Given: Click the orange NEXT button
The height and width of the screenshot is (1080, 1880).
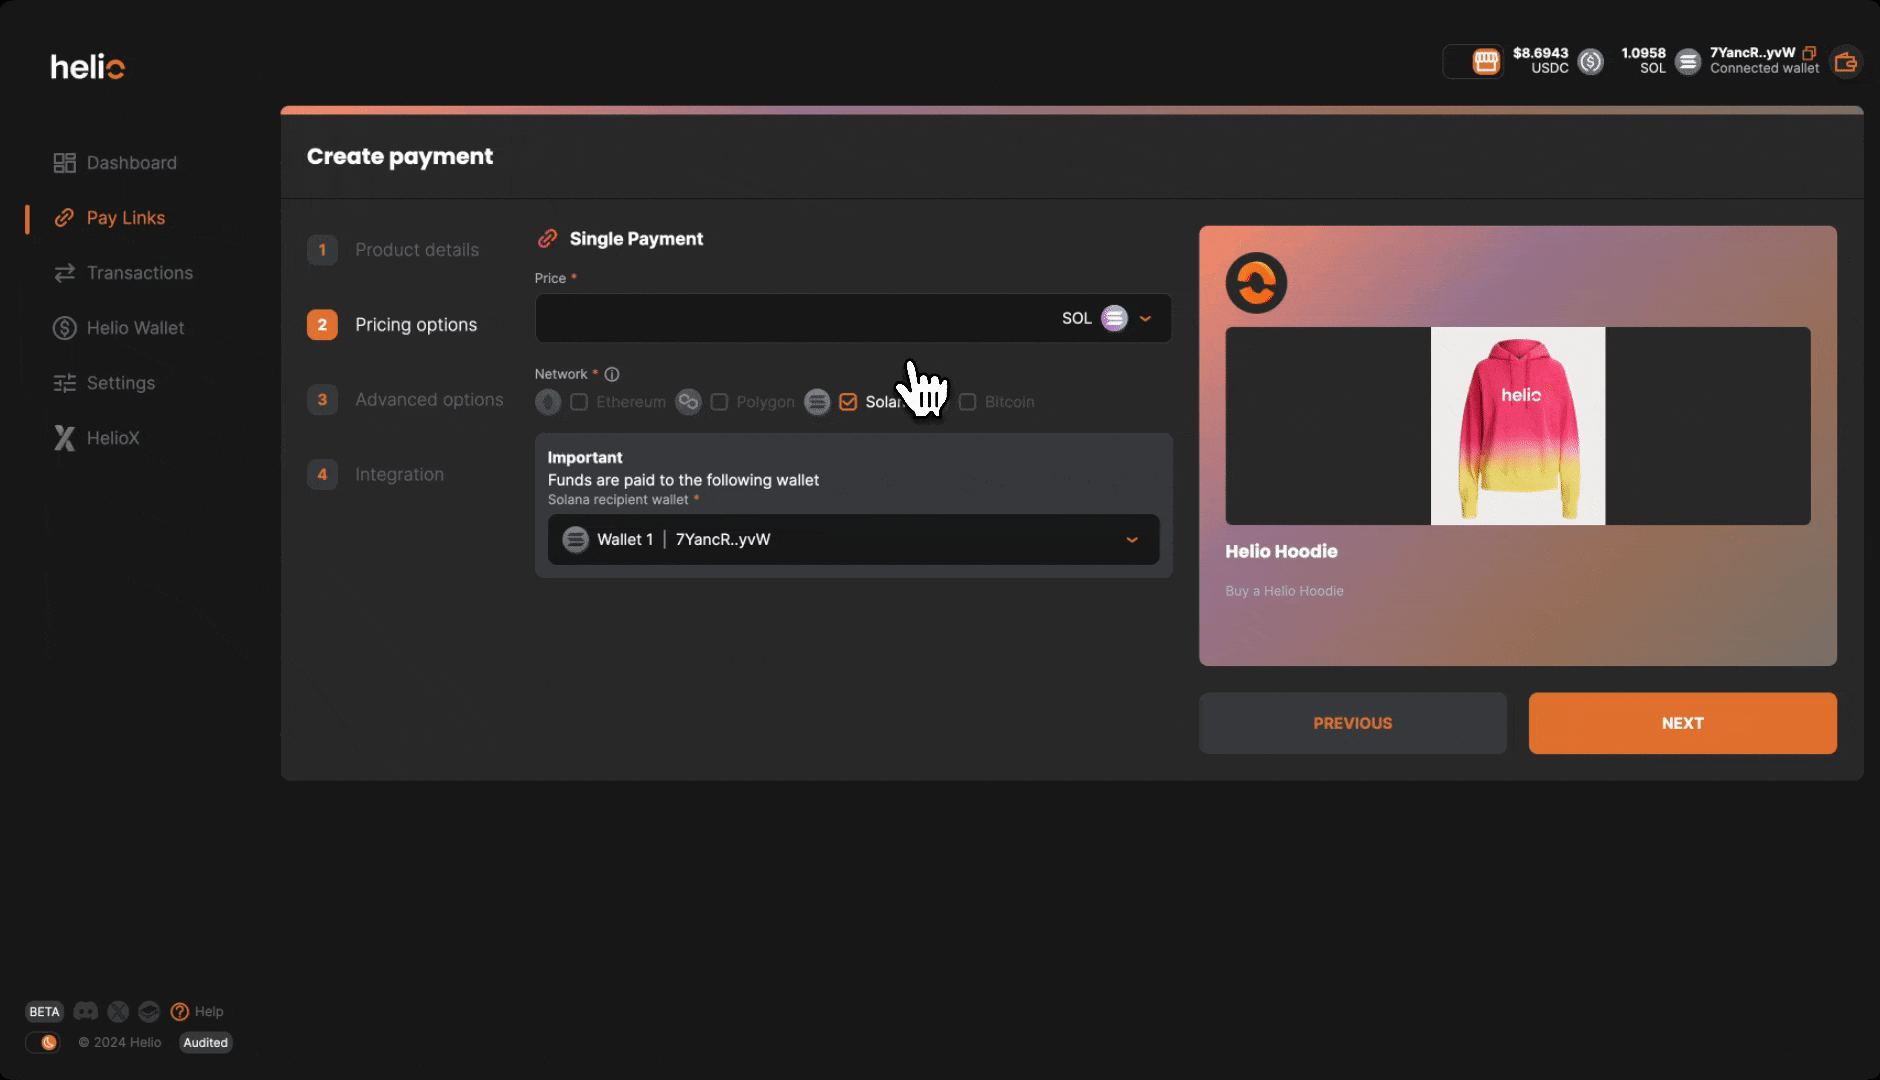Looking at the screenshot, I should [x=1683, y=723].
